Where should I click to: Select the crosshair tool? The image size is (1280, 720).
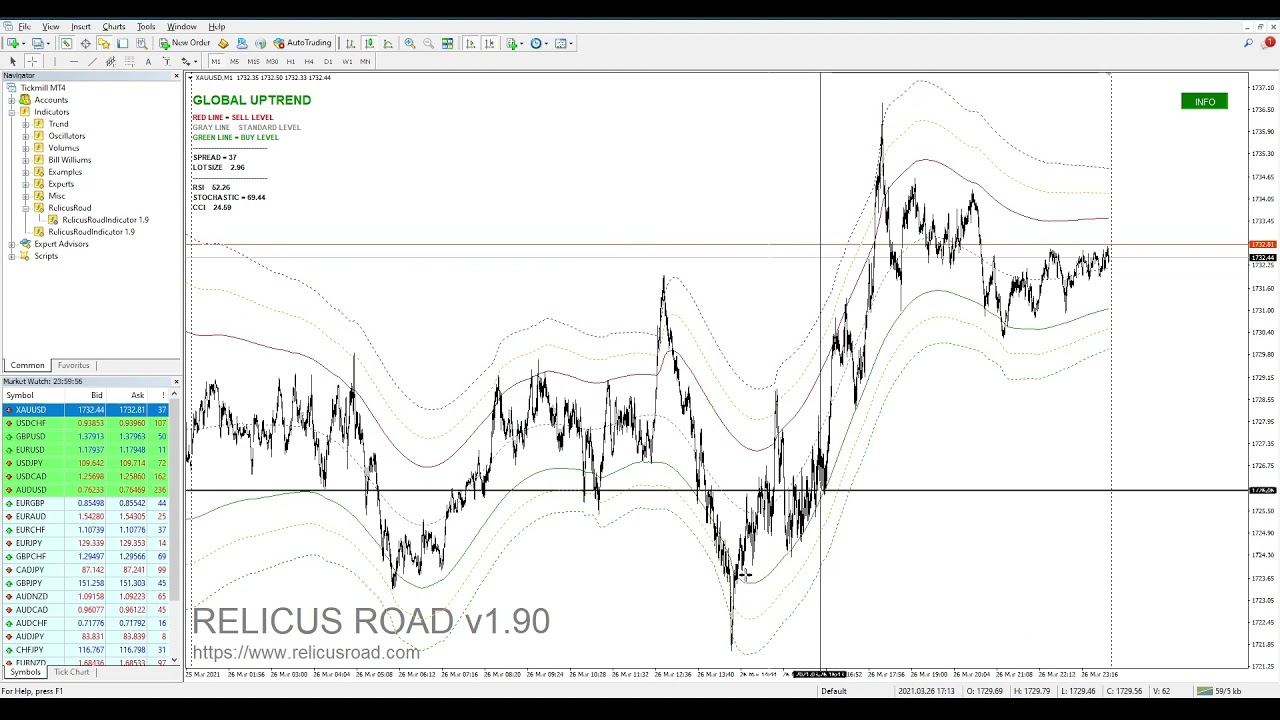click(x=32, y=62)
